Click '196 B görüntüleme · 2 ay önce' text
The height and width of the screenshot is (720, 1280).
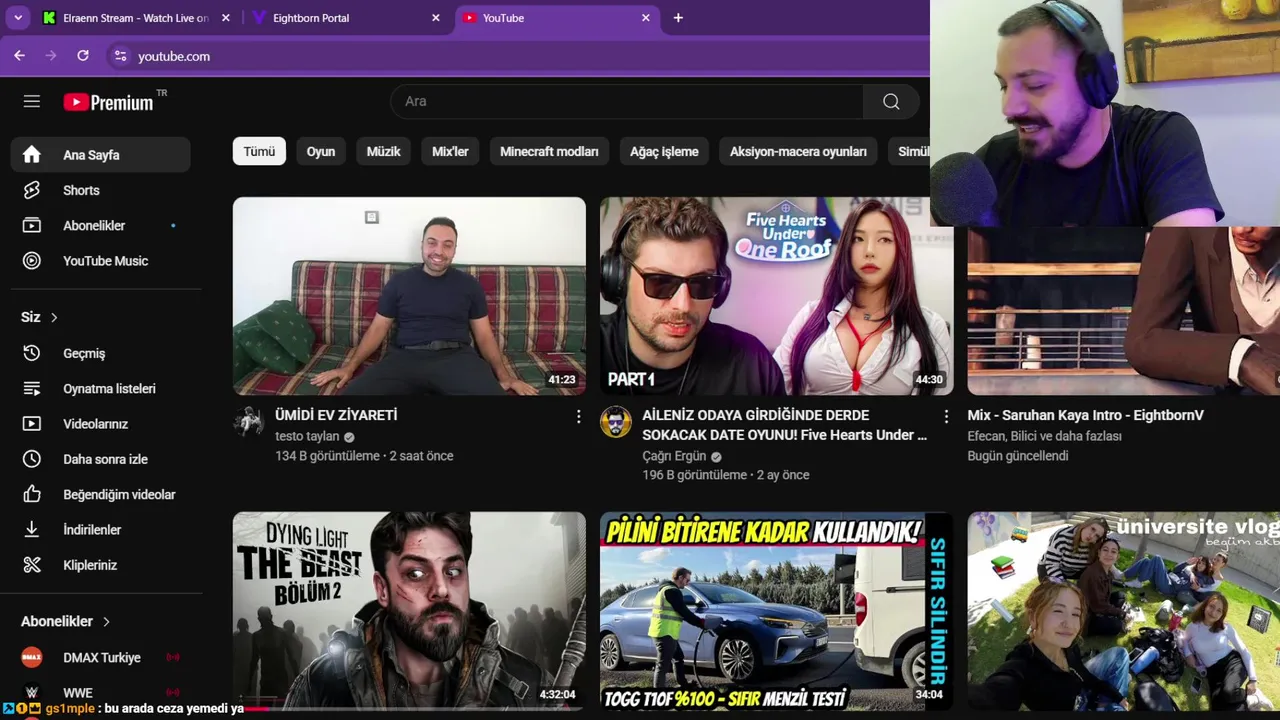click(726, 475)
